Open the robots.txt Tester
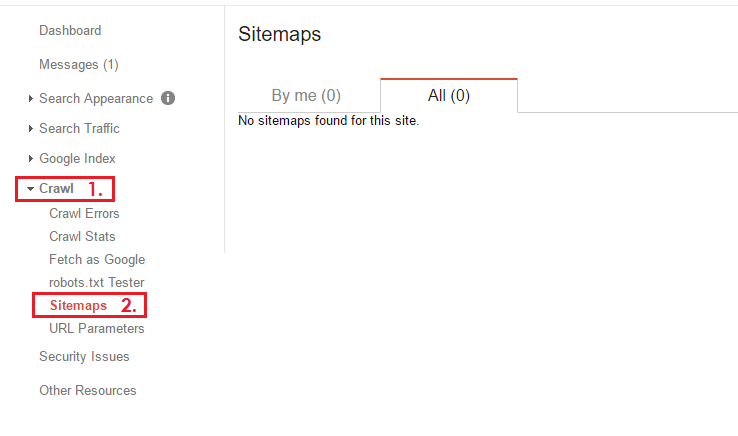738x436 pixels. click(x=96, y=283)
